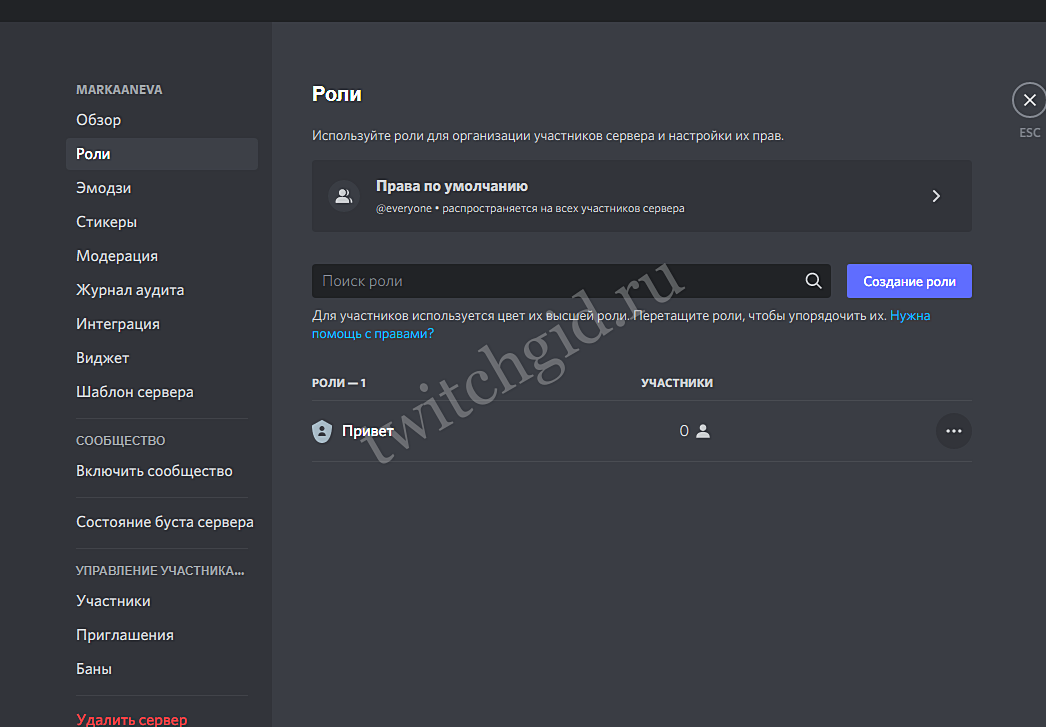This screenshot has height=727, width=1046.
Task: Go to Эмодзи settings
Action: coord(104,188)
